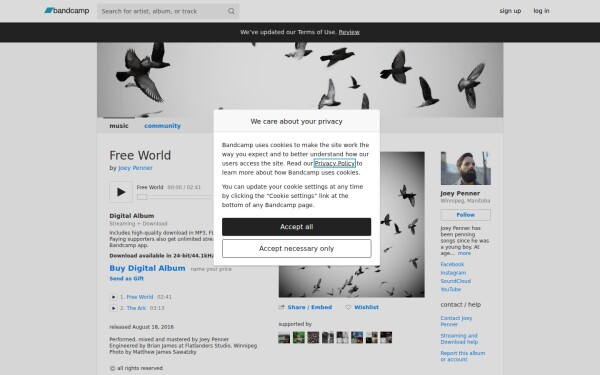600x375 pixels.
Task: Expand artist bio with more link
Action: click(x=464, y=253)
